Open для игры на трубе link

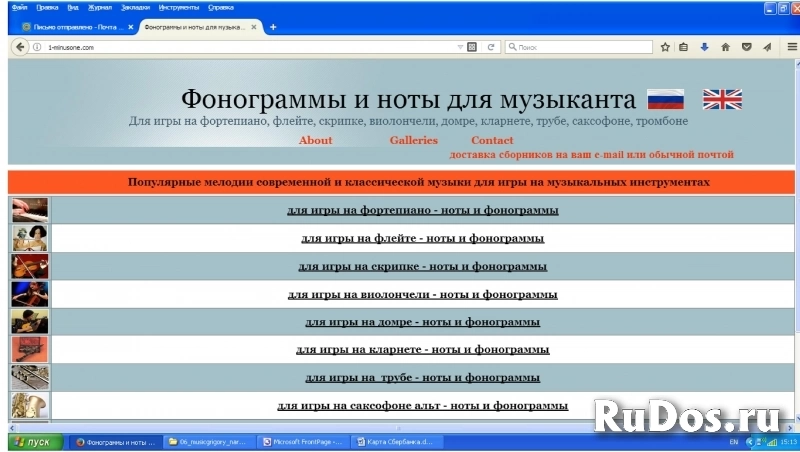(422, 378)
